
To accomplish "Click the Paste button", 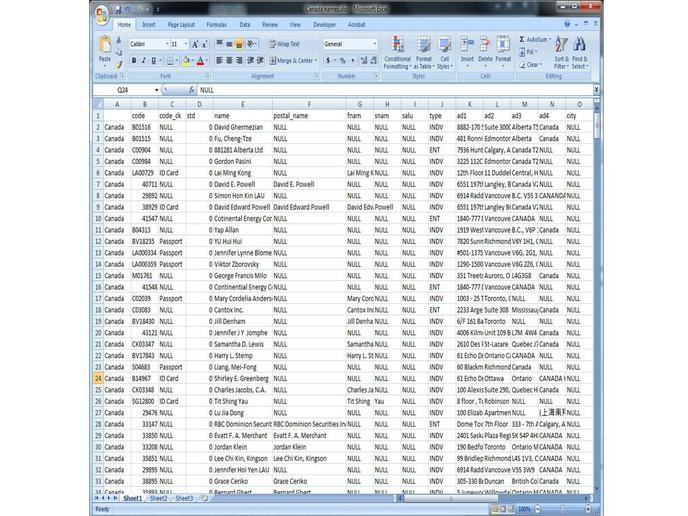I will click(105, 51).
